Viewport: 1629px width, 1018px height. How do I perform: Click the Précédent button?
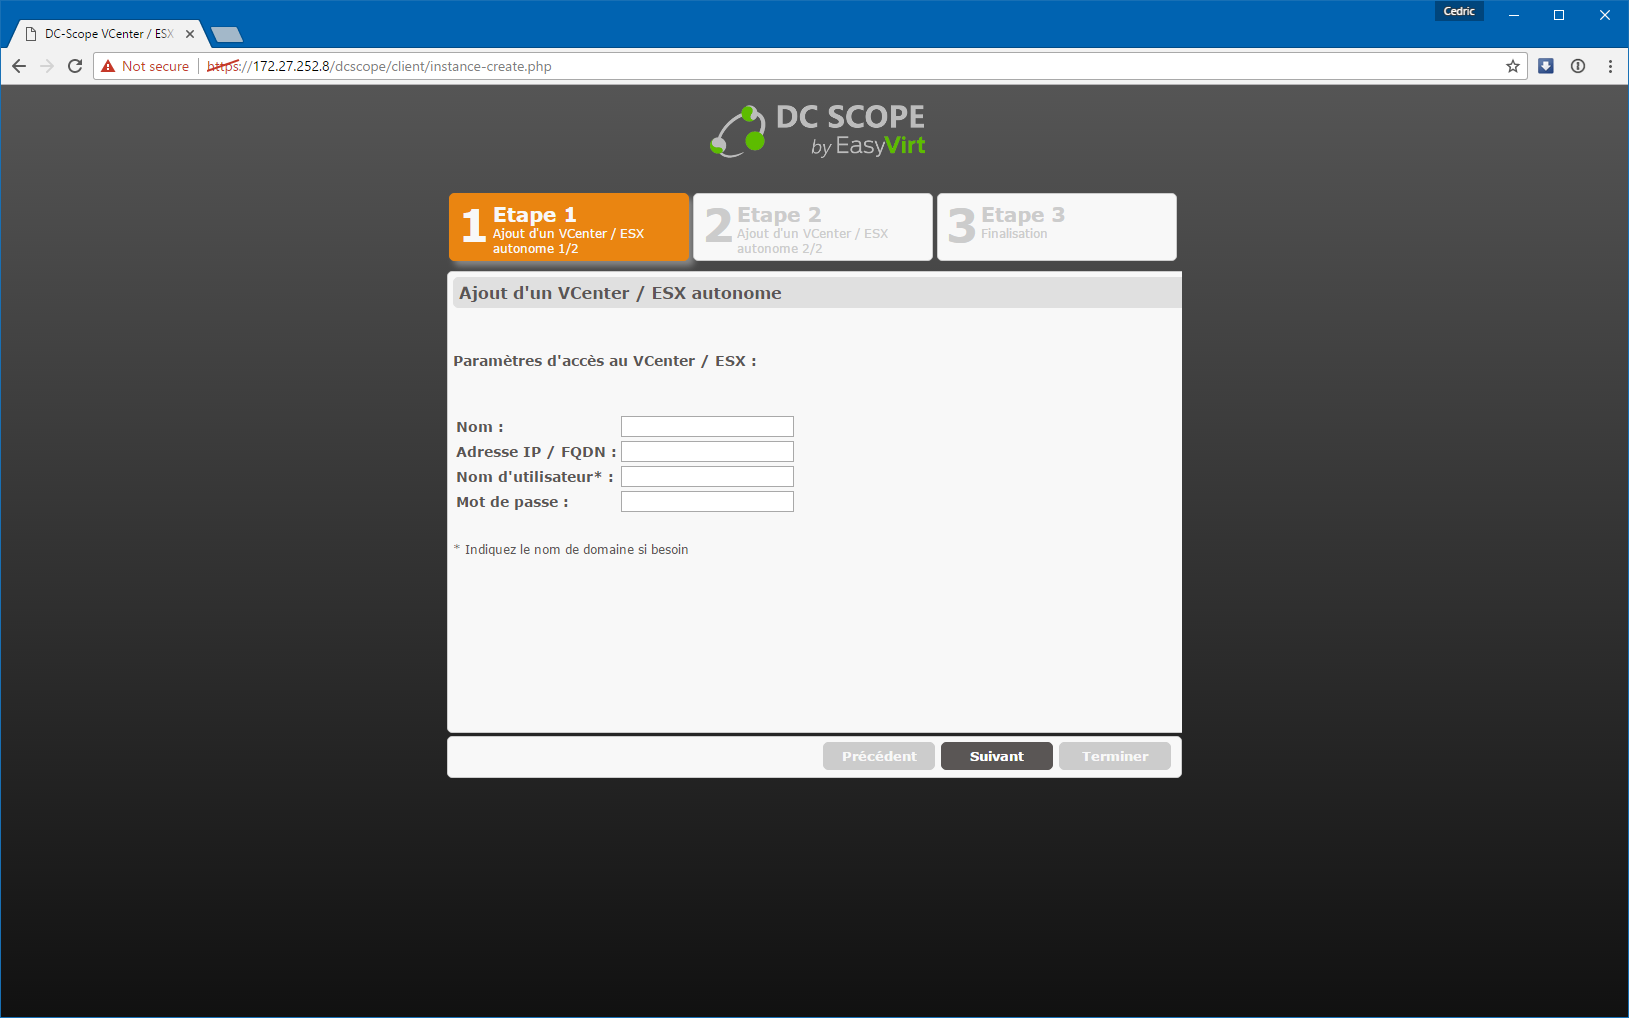pyautogui.click(x=878, y=756)
